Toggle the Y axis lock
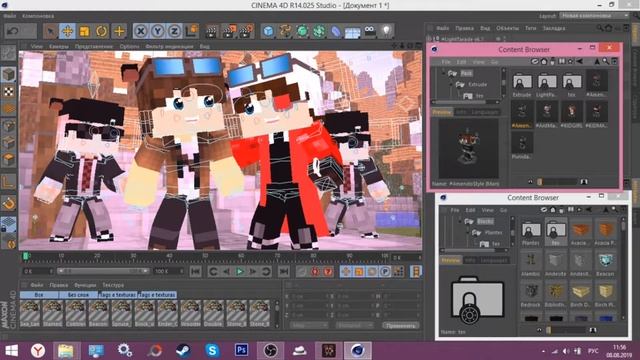Screen dimensions: 640x360 click(158, 31)
